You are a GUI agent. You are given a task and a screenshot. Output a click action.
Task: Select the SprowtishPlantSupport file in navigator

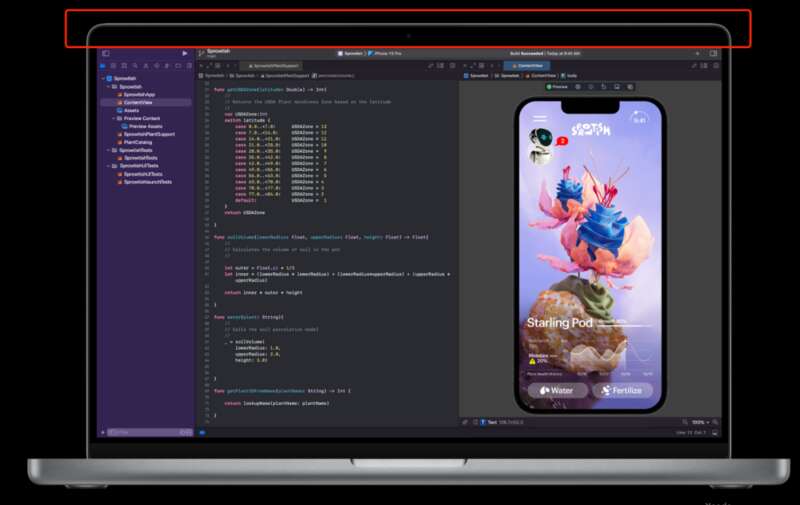(146, 134)
